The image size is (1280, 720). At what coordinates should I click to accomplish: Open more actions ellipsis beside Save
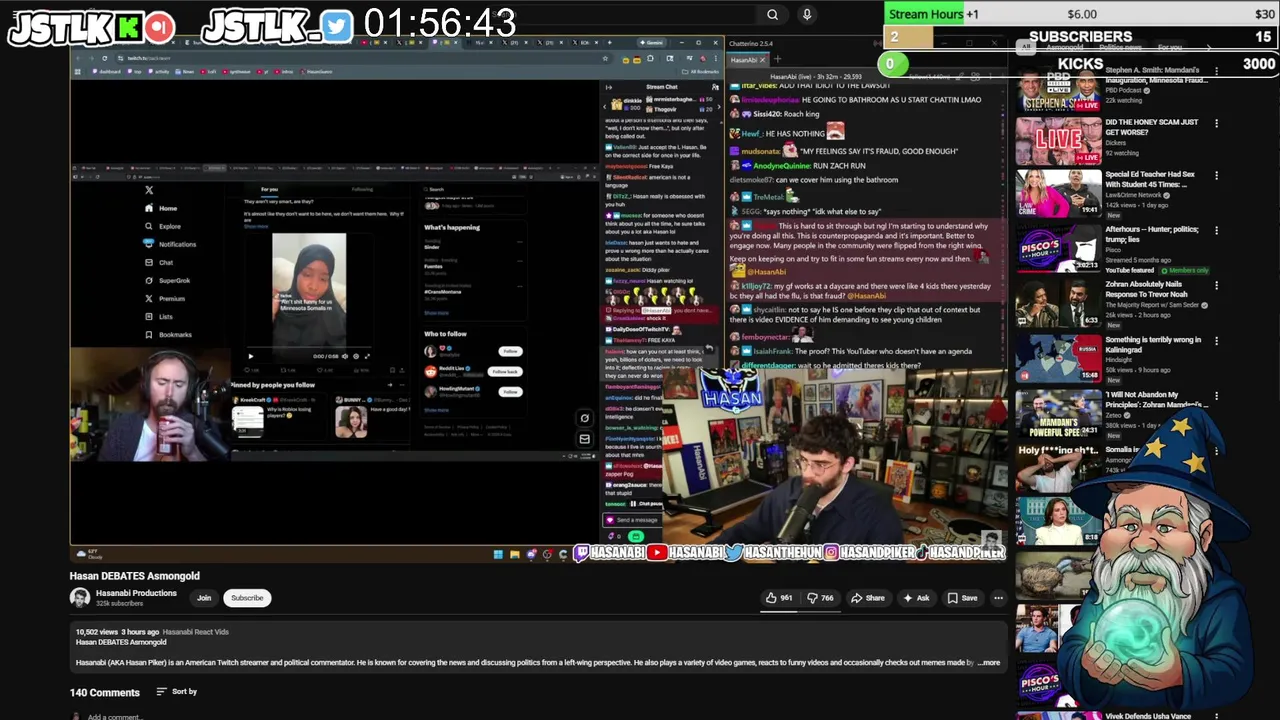(x=998, y=598)
